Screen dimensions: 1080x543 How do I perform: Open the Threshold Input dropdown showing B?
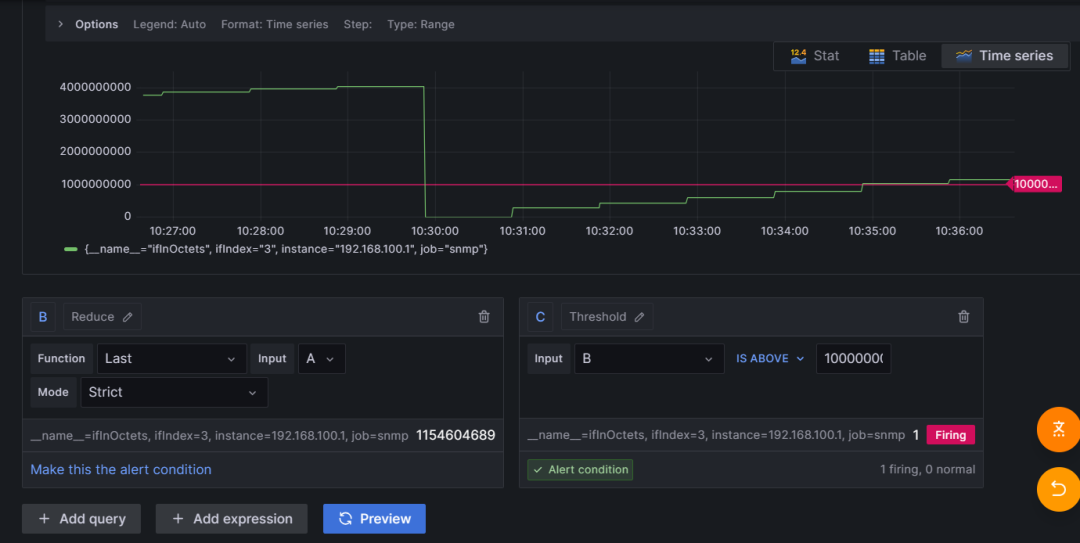(x=649, y=358)
